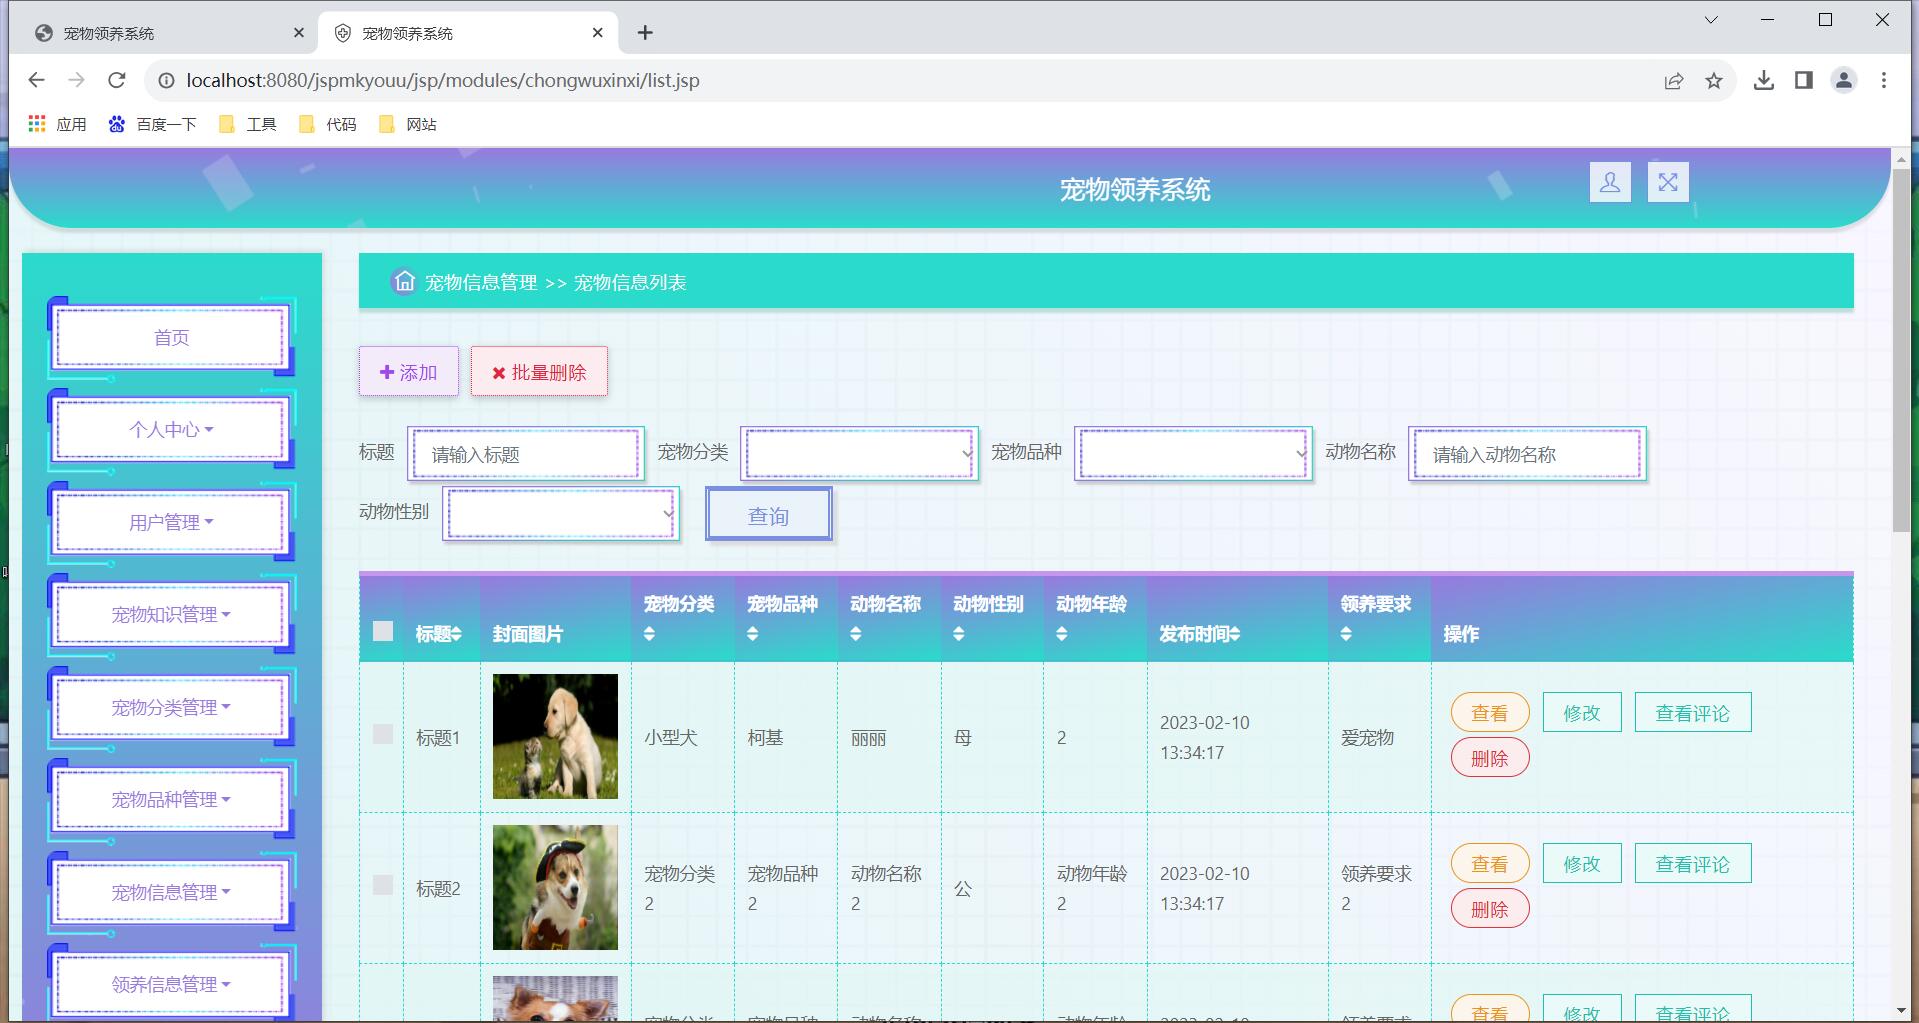This screenshot has width=1919, height=1023.
Task: Open the tab search chevron
Action: (x=1711, y=20)
